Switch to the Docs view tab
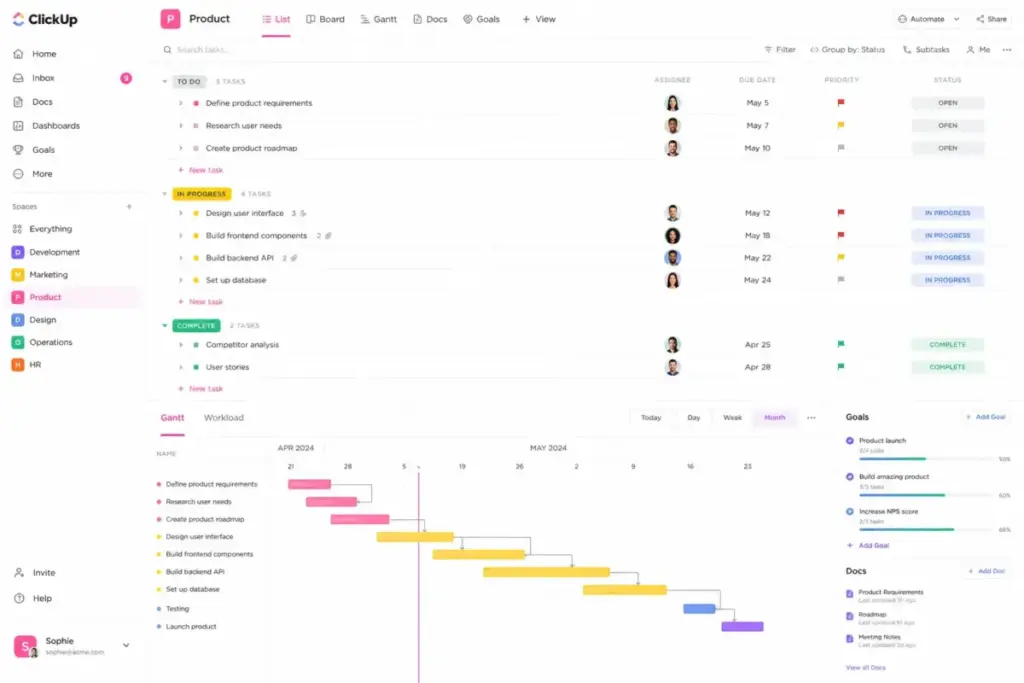 [x=430, y=19]
